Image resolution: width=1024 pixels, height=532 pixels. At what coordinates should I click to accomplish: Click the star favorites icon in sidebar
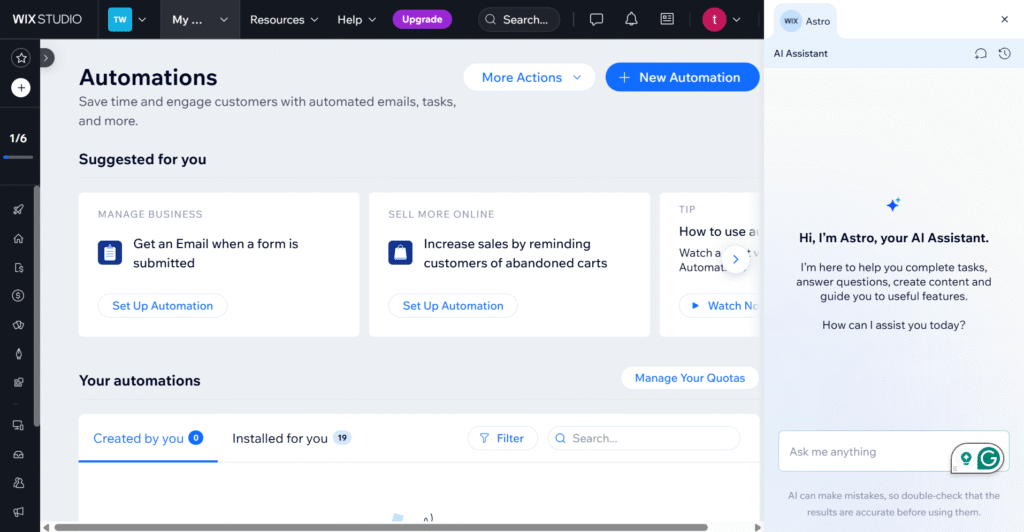pos(20,58)
